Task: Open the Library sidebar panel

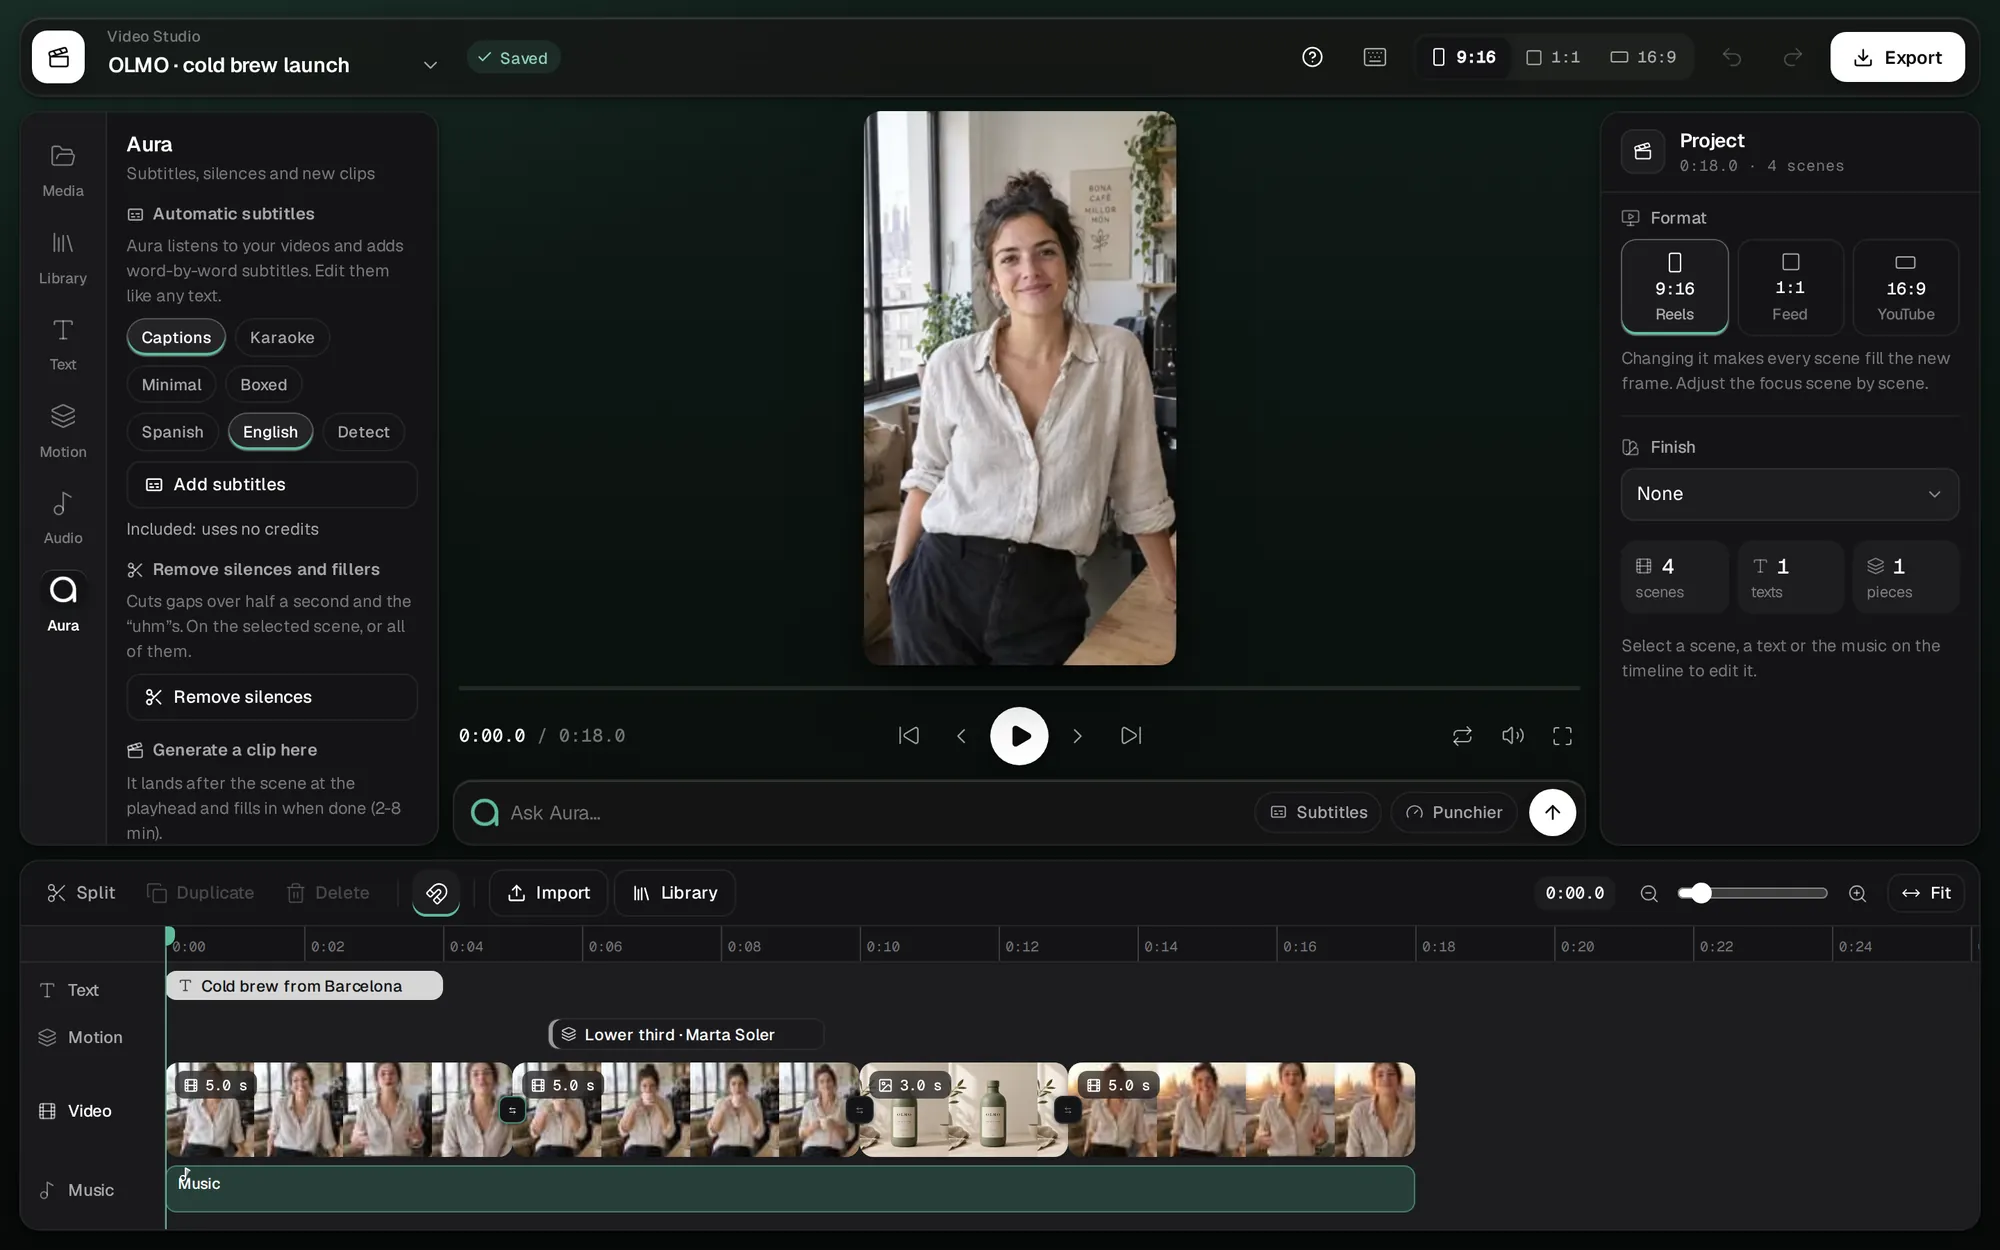Action: 63,258
